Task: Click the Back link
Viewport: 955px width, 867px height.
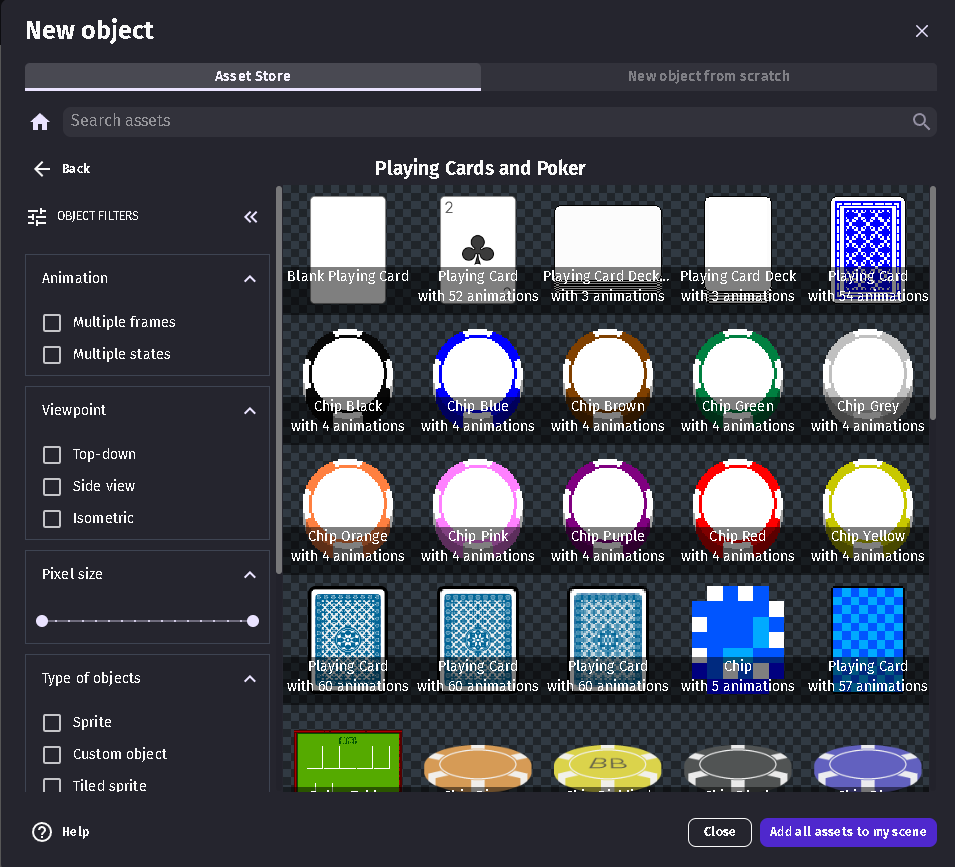Action: (76, 169)
